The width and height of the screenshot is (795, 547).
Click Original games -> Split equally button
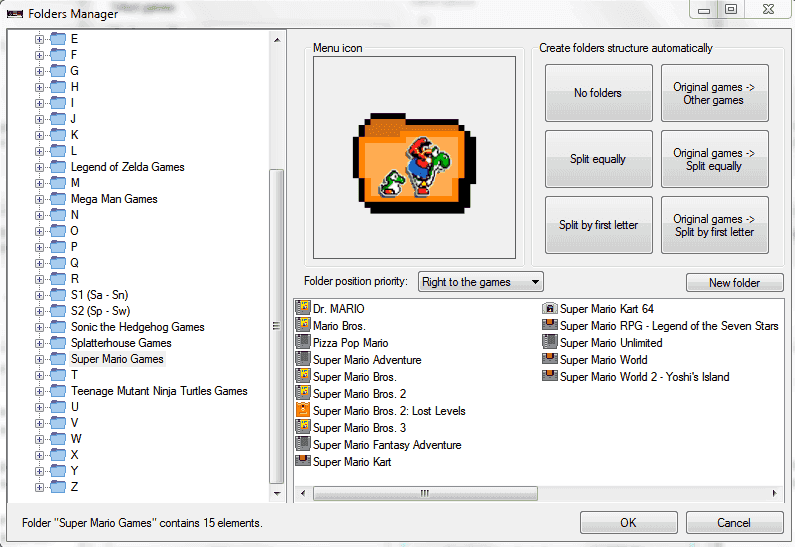pos(714,159)
